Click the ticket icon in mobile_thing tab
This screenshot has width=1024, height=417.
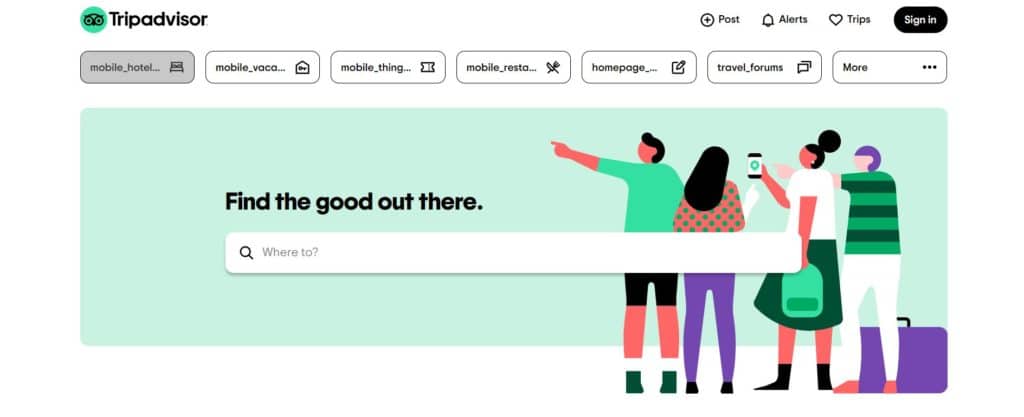(428, 67)
